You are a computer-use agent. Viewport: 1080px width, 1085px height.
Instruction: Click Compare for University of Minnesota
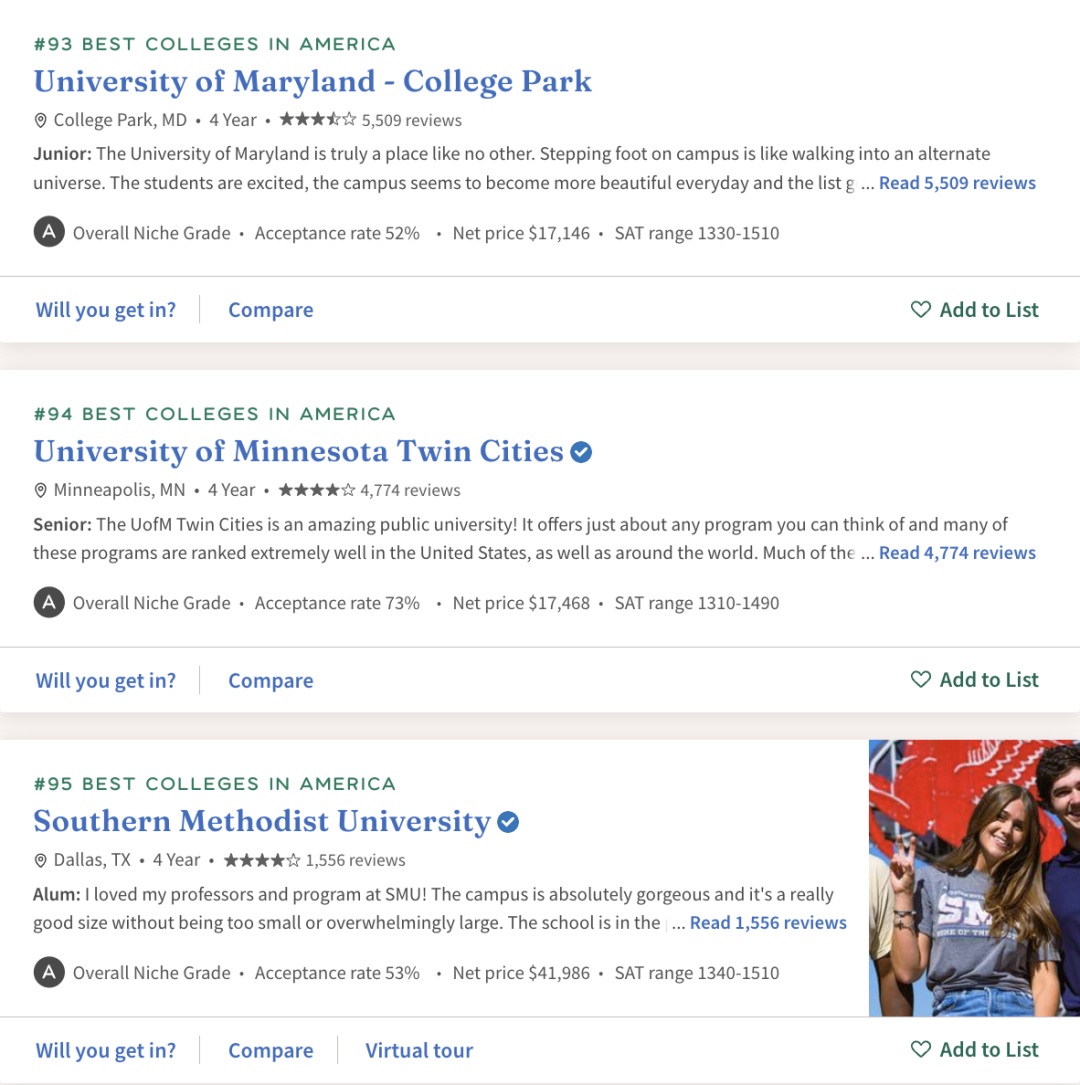[270, 681]
